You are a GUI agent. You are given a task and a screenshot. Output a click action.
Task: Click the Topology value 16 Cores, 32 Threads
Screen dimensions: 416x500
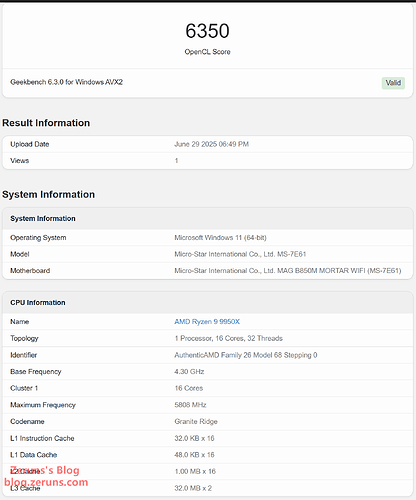[x=228, y=338]
